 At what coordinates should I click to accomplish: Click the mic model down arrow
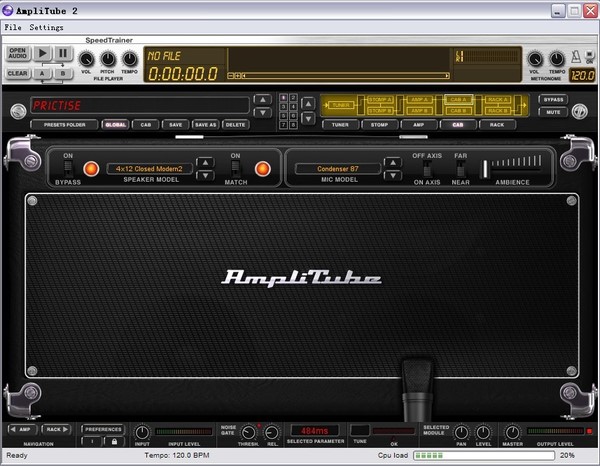click(x=393, y=175)
